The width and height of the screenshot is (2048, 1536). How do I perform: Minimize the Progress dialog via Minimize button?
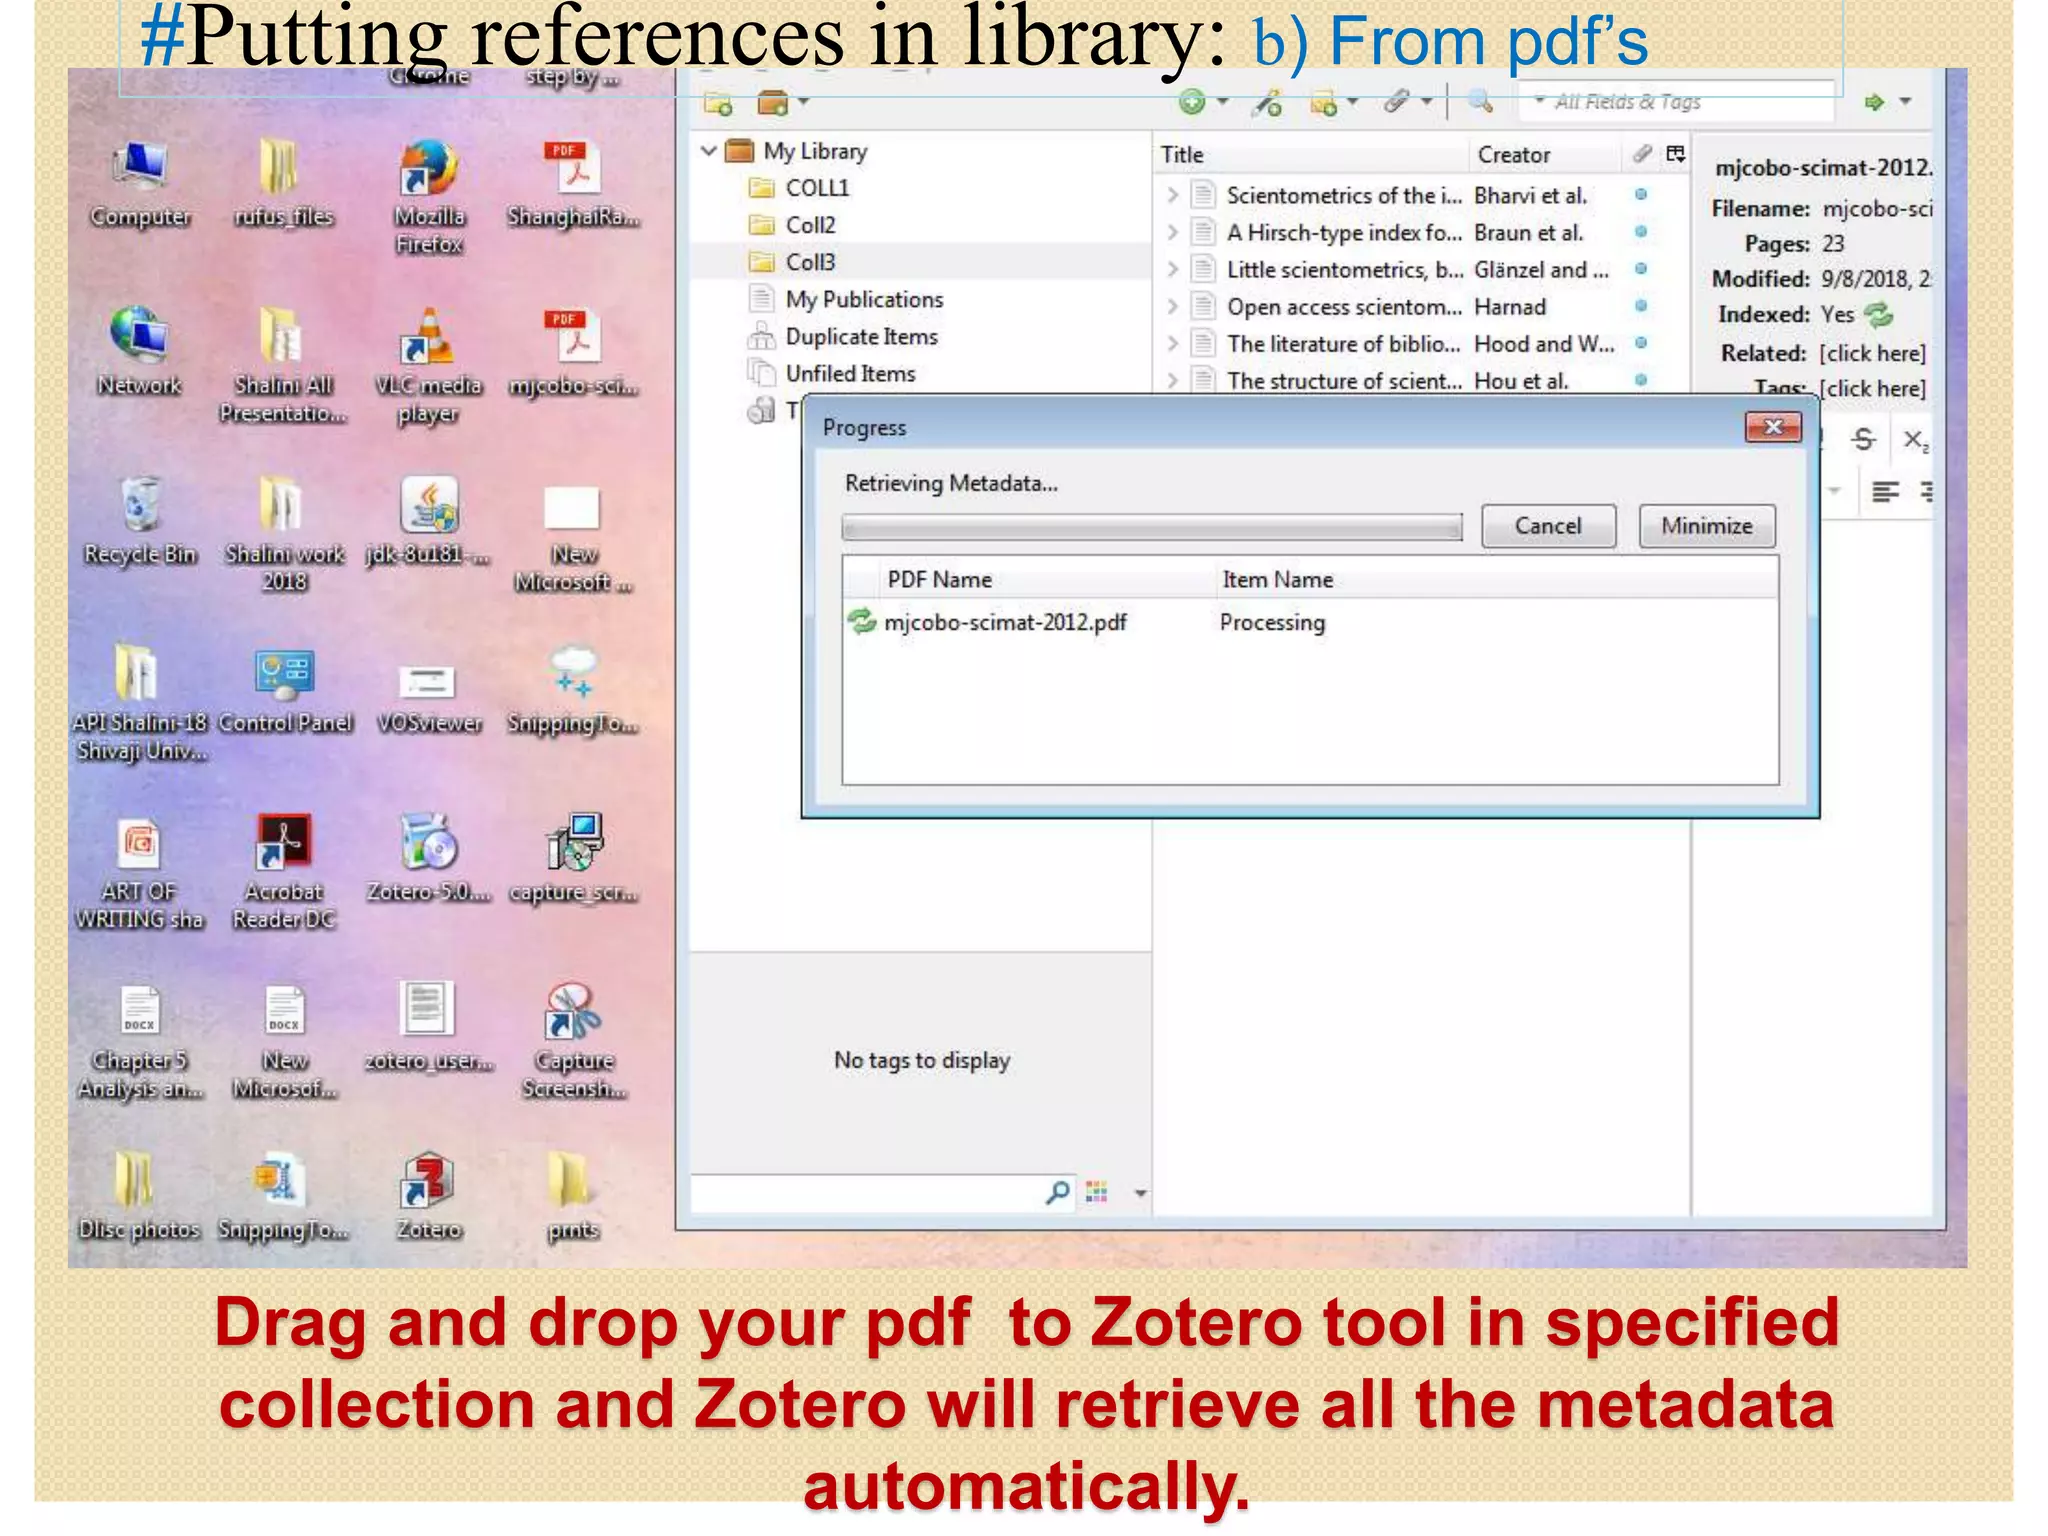coord(1707,526)
